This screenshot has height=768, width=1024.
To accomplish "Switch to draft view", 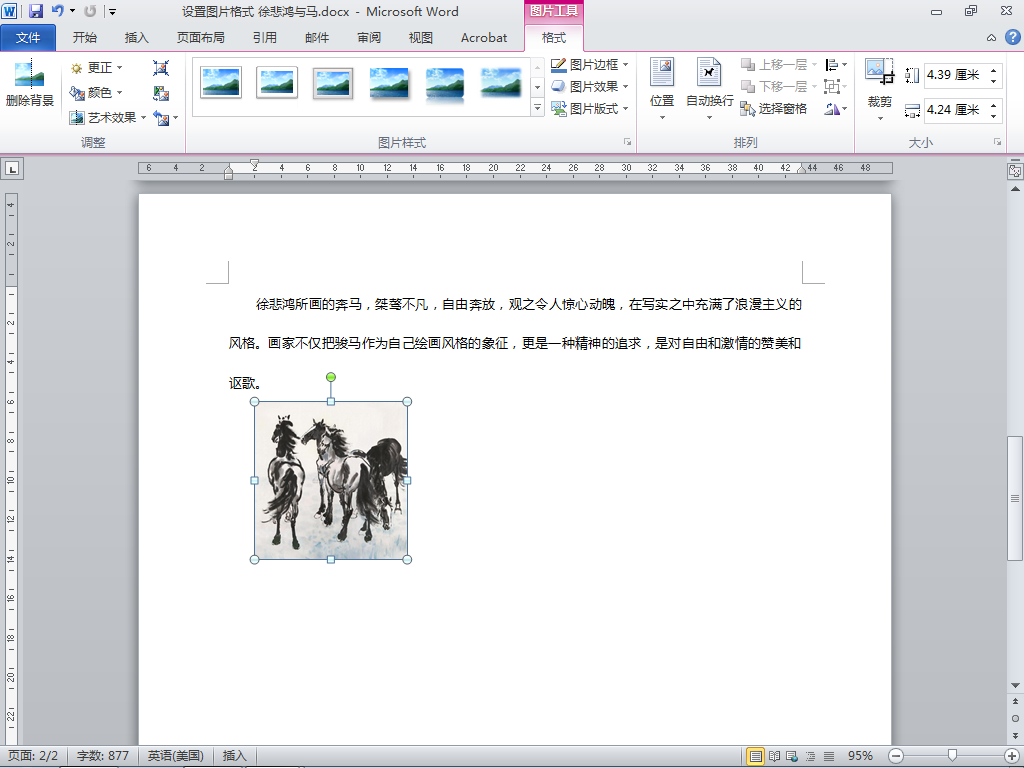I will click(x=829, y=756).
